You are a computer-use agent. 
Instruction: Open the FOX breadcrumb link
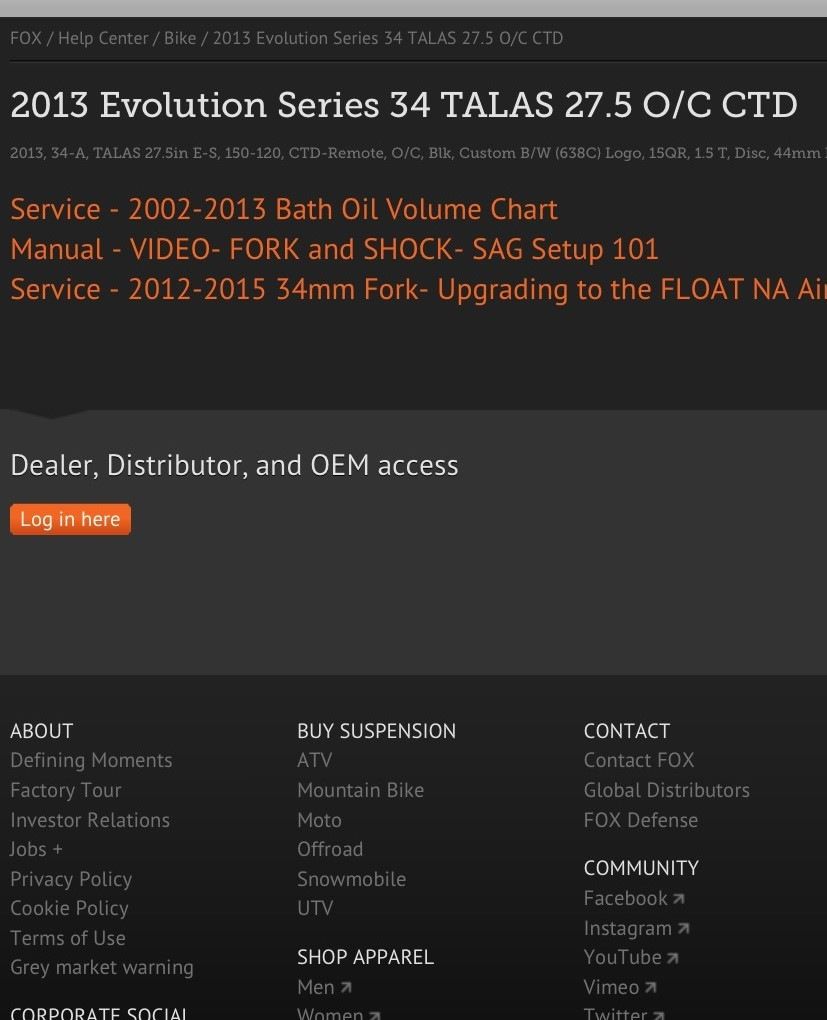26,38
